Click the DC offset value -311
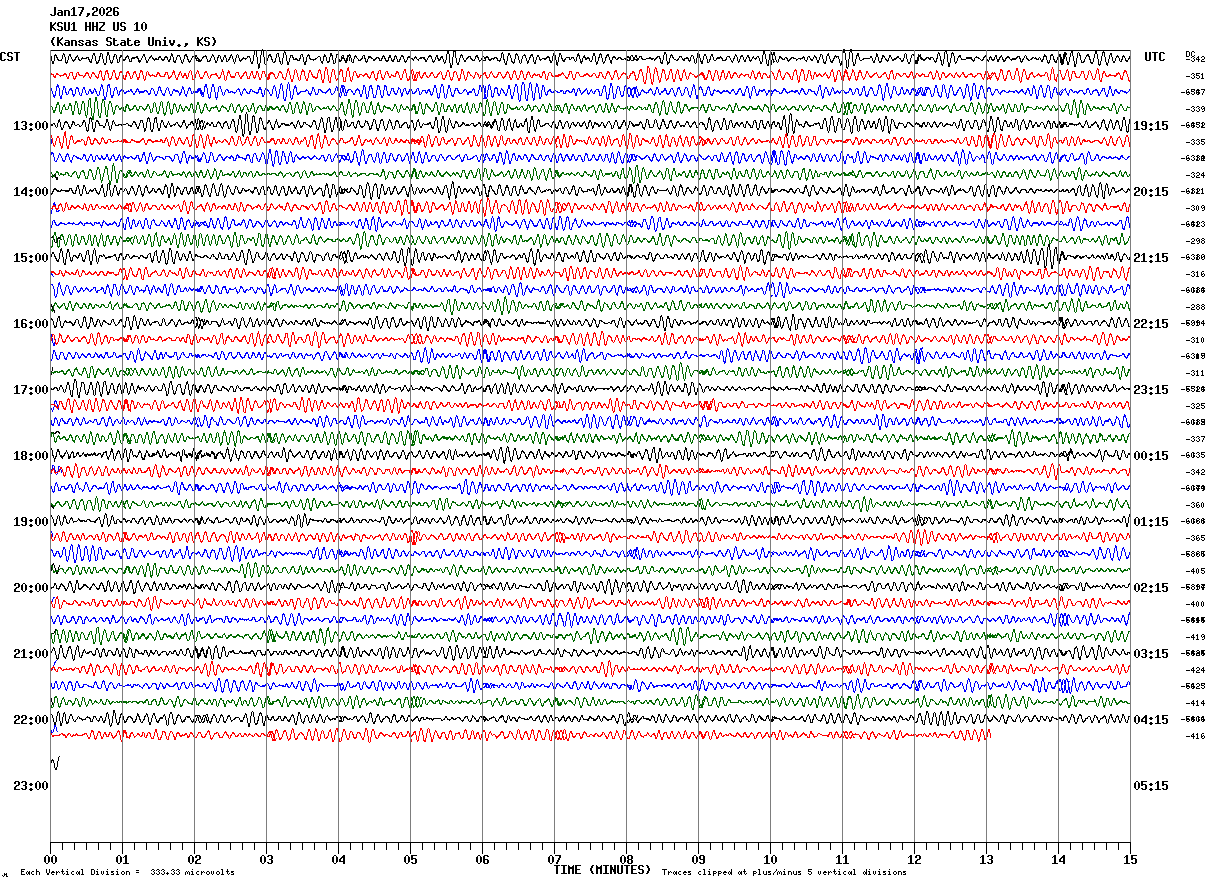1210x886 pixels. (x=1195, y=373)
